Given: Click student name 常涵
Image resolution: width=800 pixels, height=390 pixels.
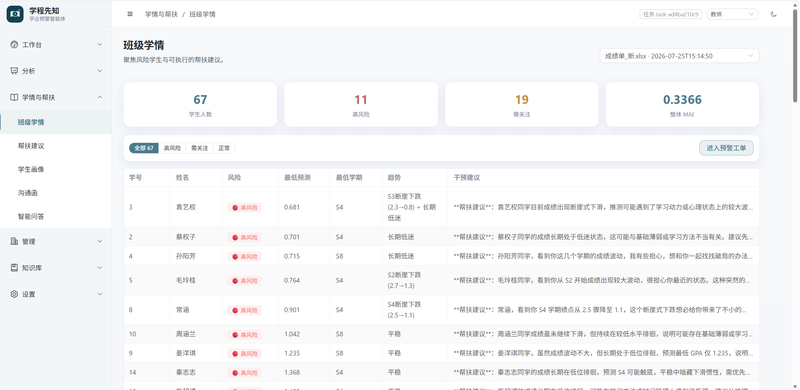Looking at the screenshot, I should click(183, 310).
